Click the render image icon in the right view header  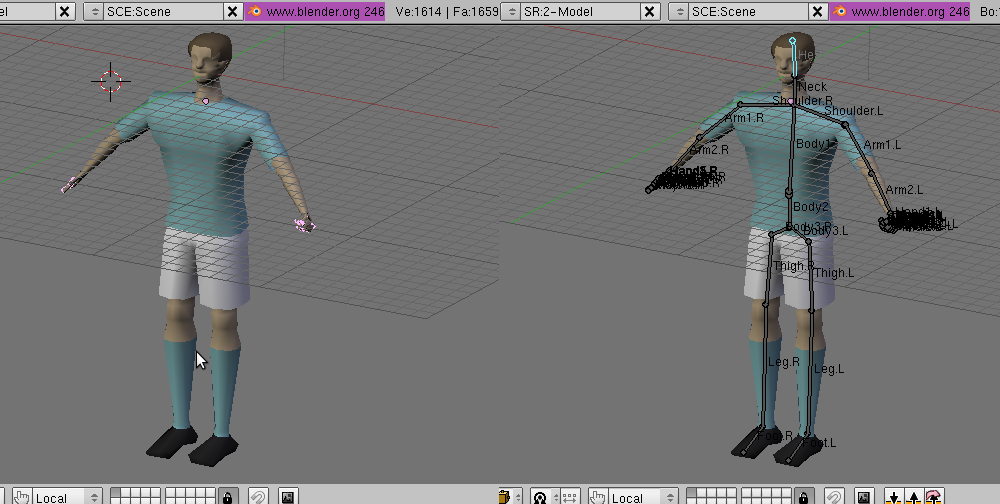(864, 496)
